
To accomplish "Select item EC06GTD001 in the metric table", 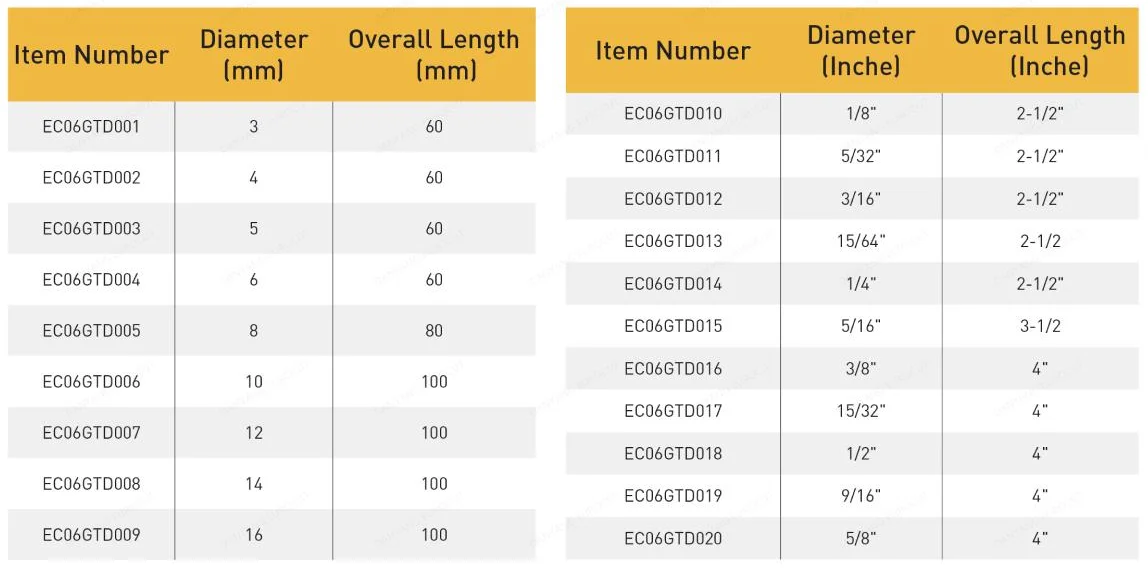I will click(x=92, y=127).
